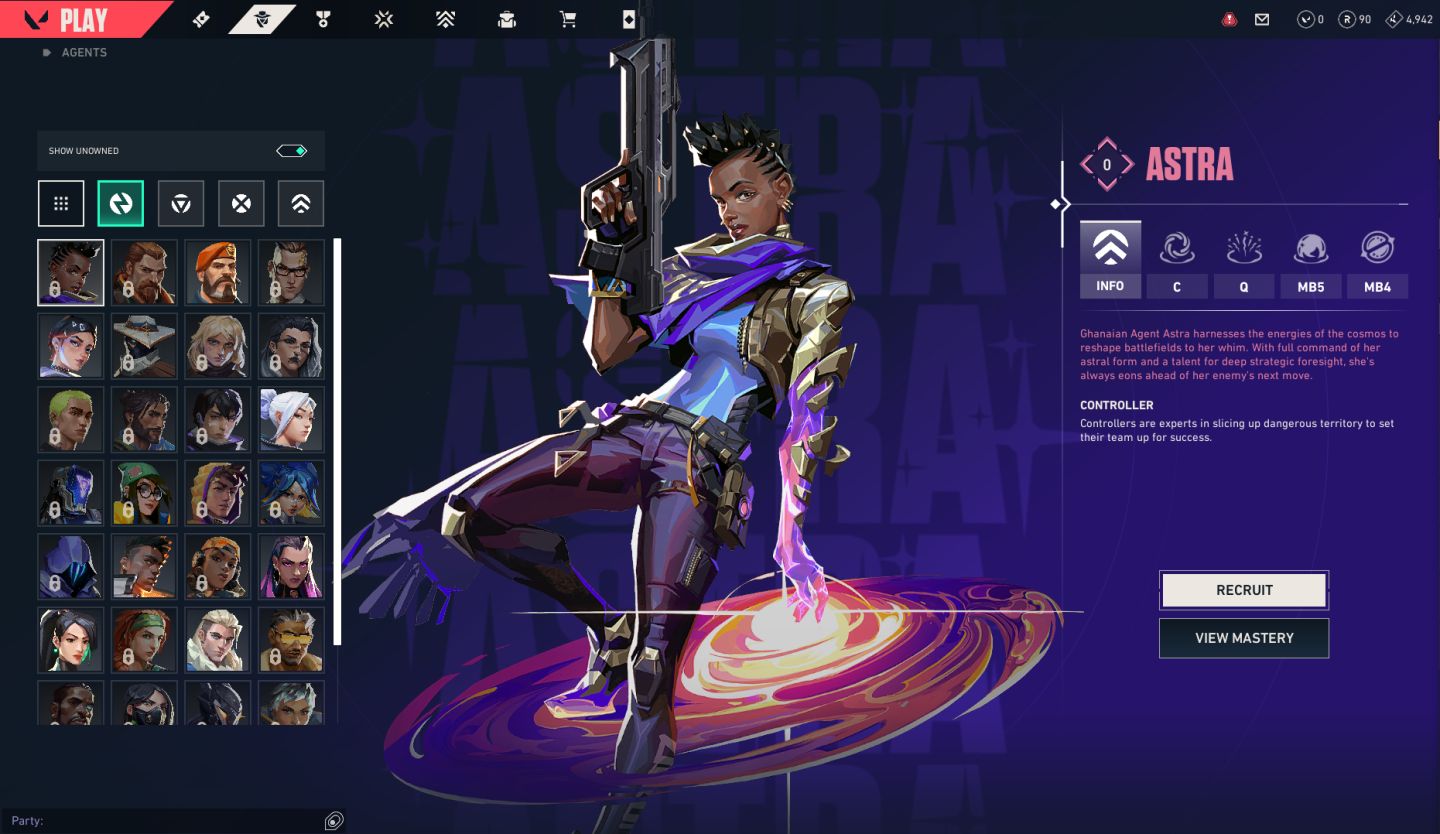Select Clove portrait with purple cap

tap(71, 346)
